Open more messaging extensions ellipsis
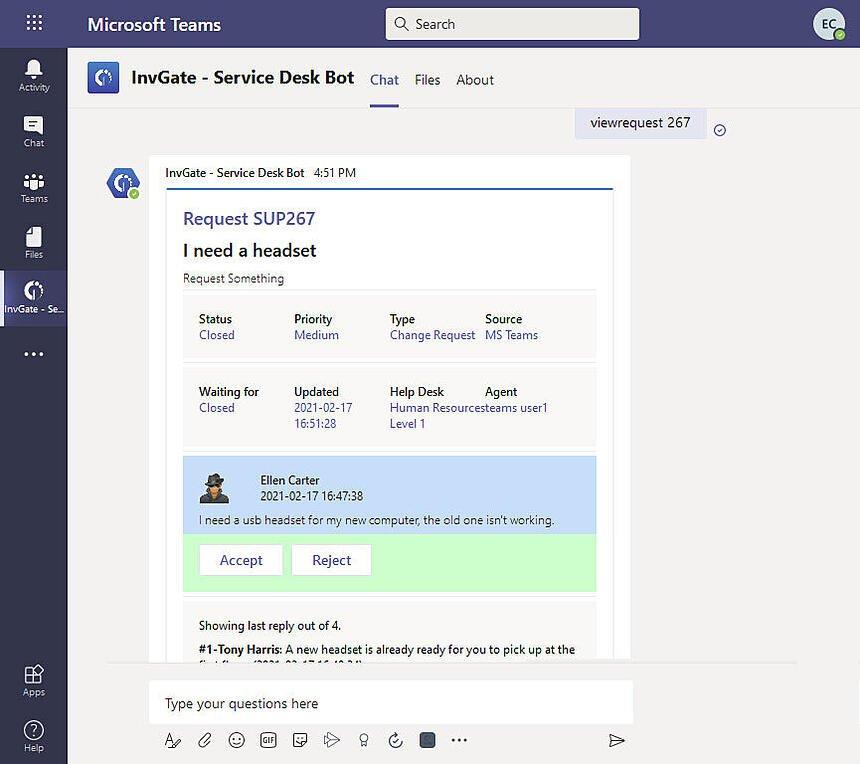Viewport: 860px width, 764px height. tap(459, 740)
